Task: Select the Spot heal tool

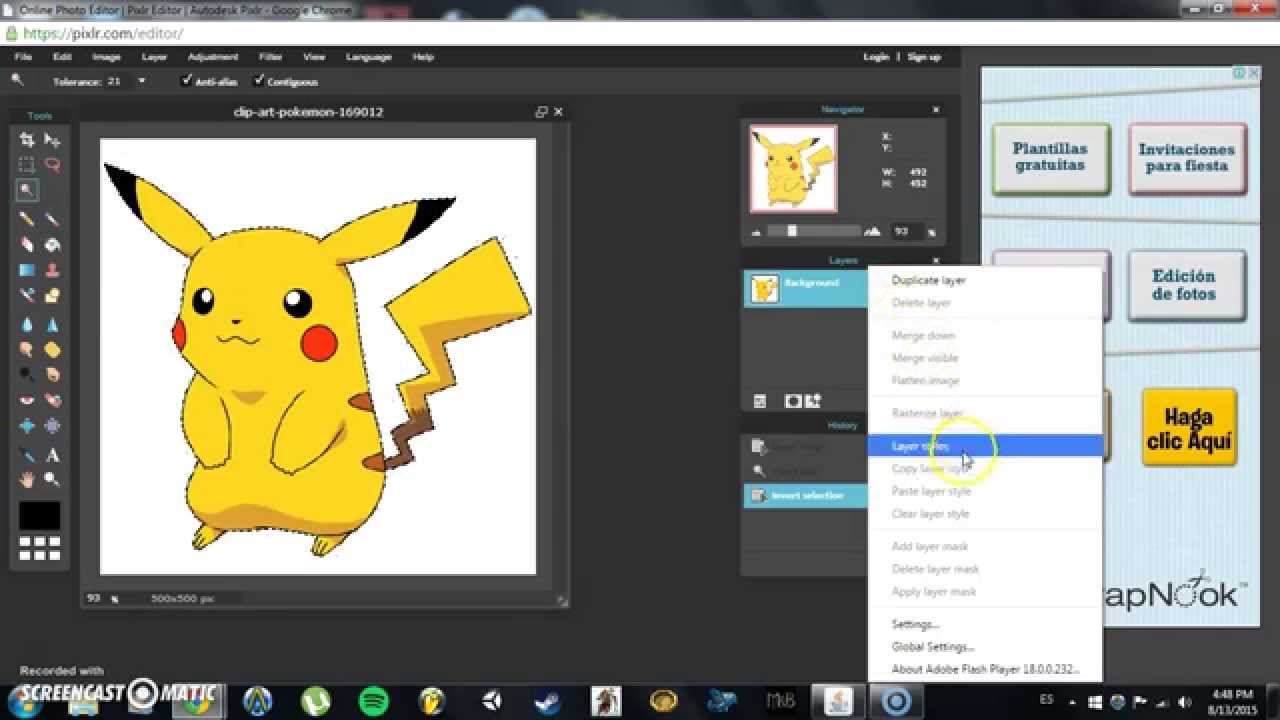Action: pos(52,400)
